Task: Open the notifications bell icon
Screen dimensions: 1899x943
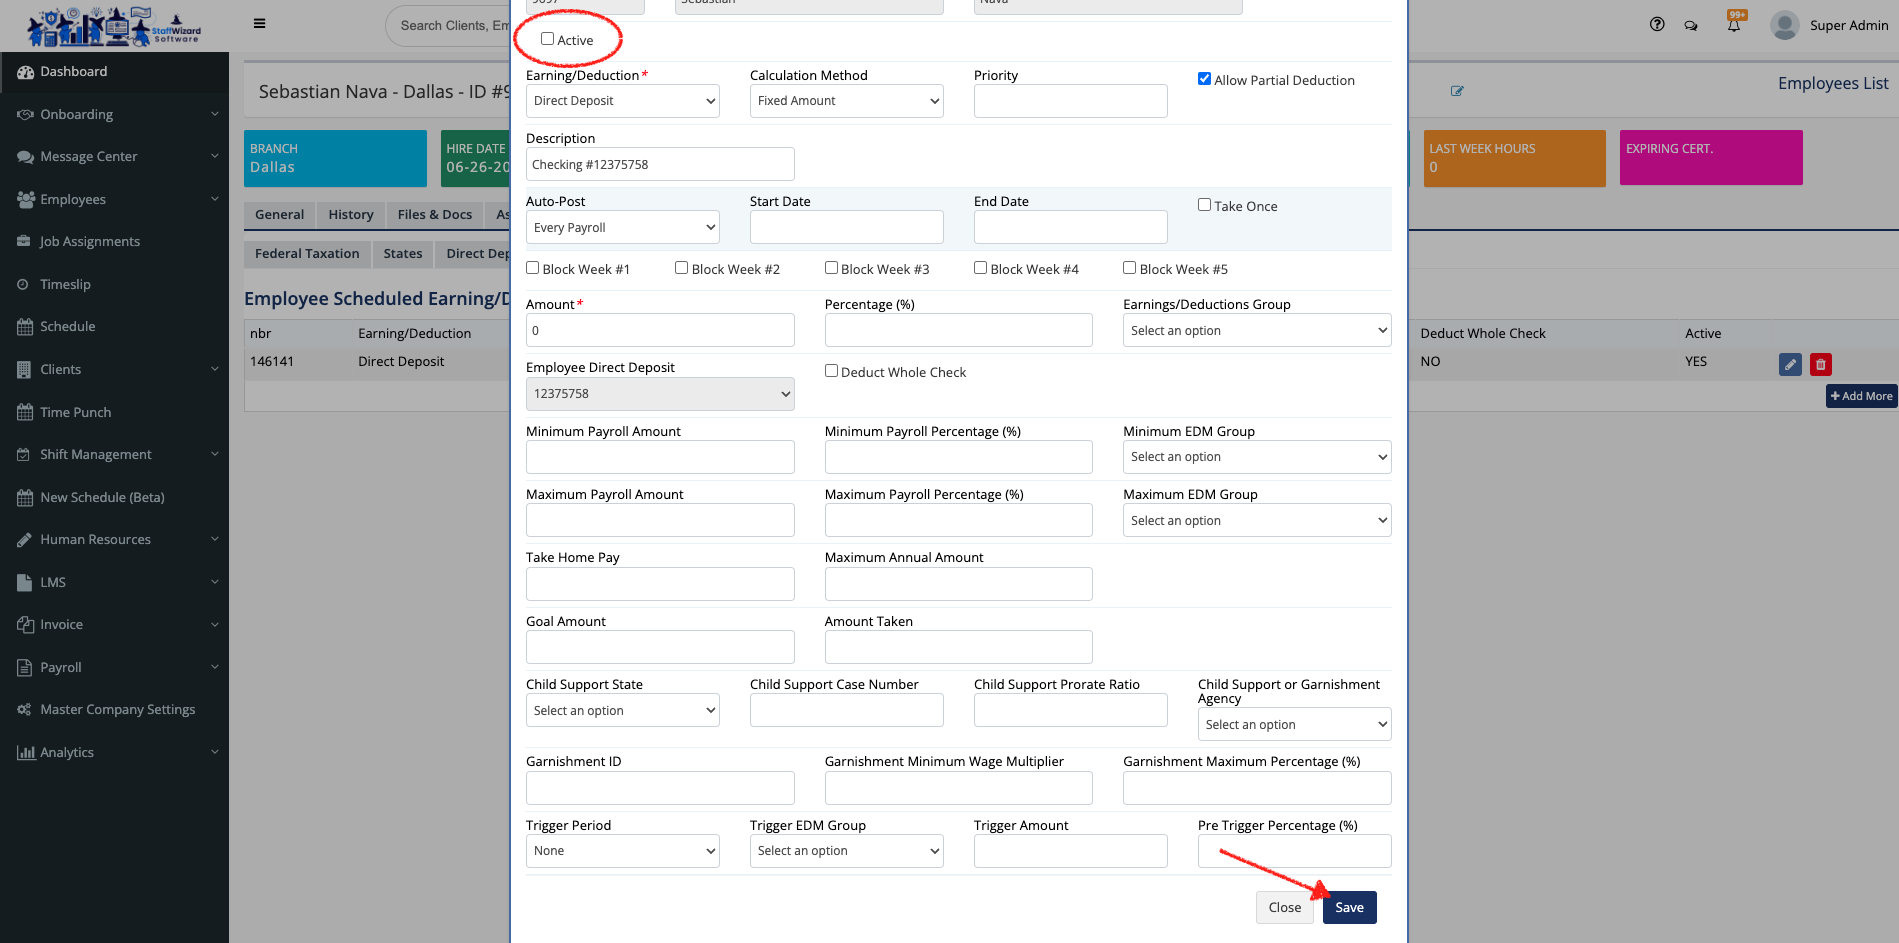Action: coord(1734,25)
